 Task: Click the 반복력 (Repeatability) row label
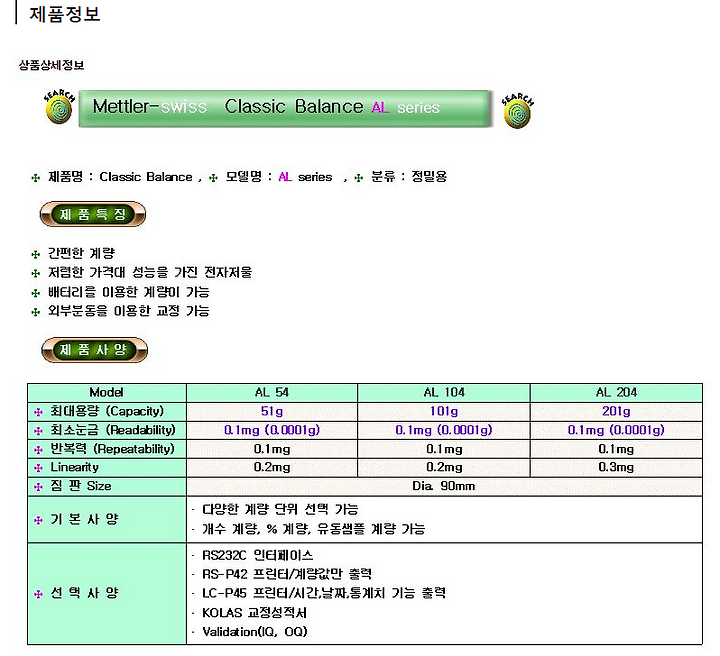[112, 449]
